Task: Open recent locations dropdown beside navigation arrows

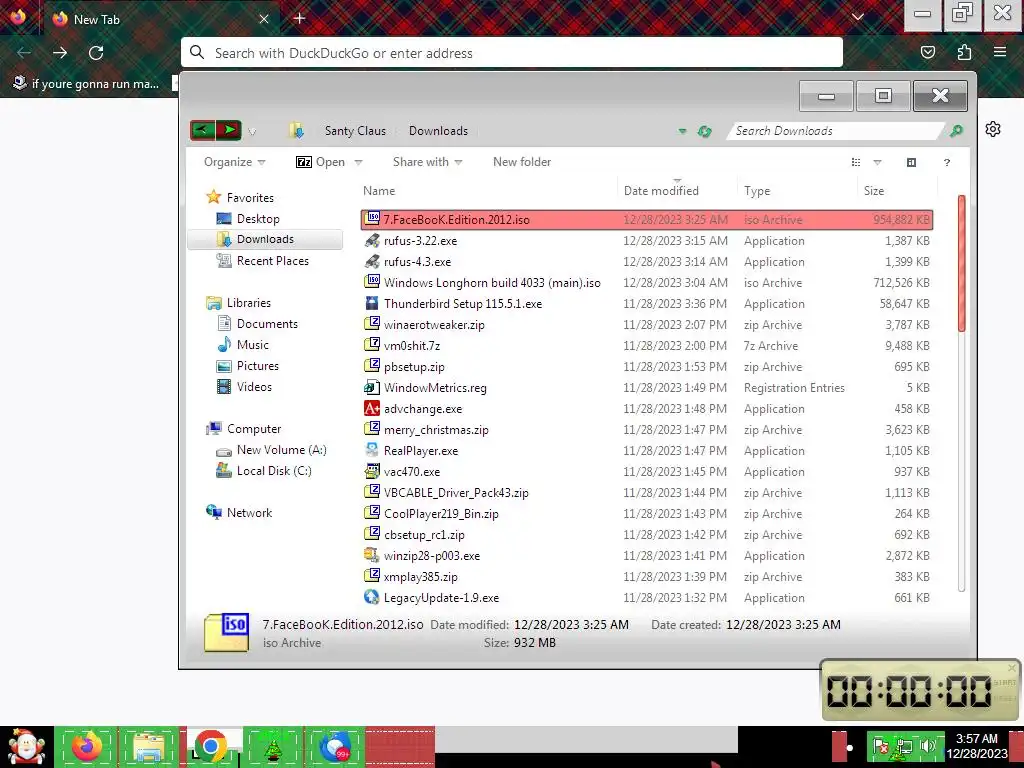Action: point(252,132)
